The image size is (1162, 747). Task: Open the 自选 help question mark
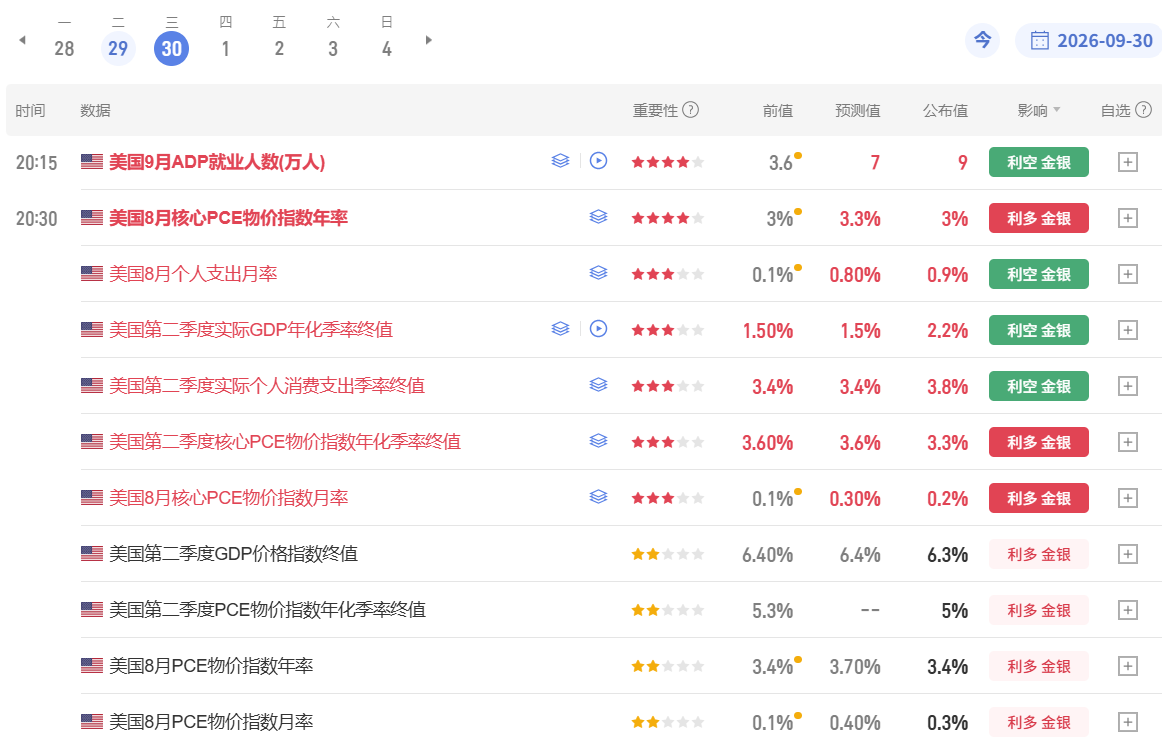[1143, 110]
